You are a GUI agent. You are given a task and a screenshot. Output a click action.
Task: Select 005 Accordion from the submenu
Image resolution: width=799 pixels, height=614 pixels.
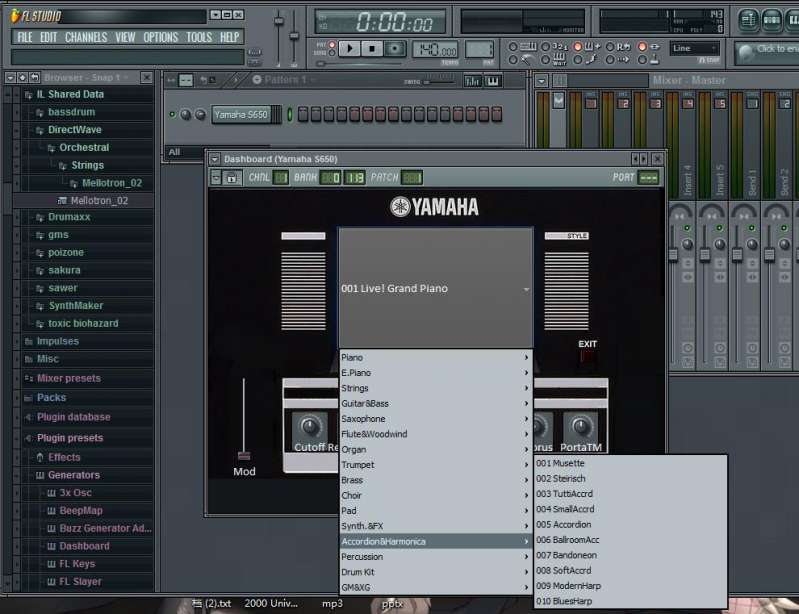(x=563, y=524)
